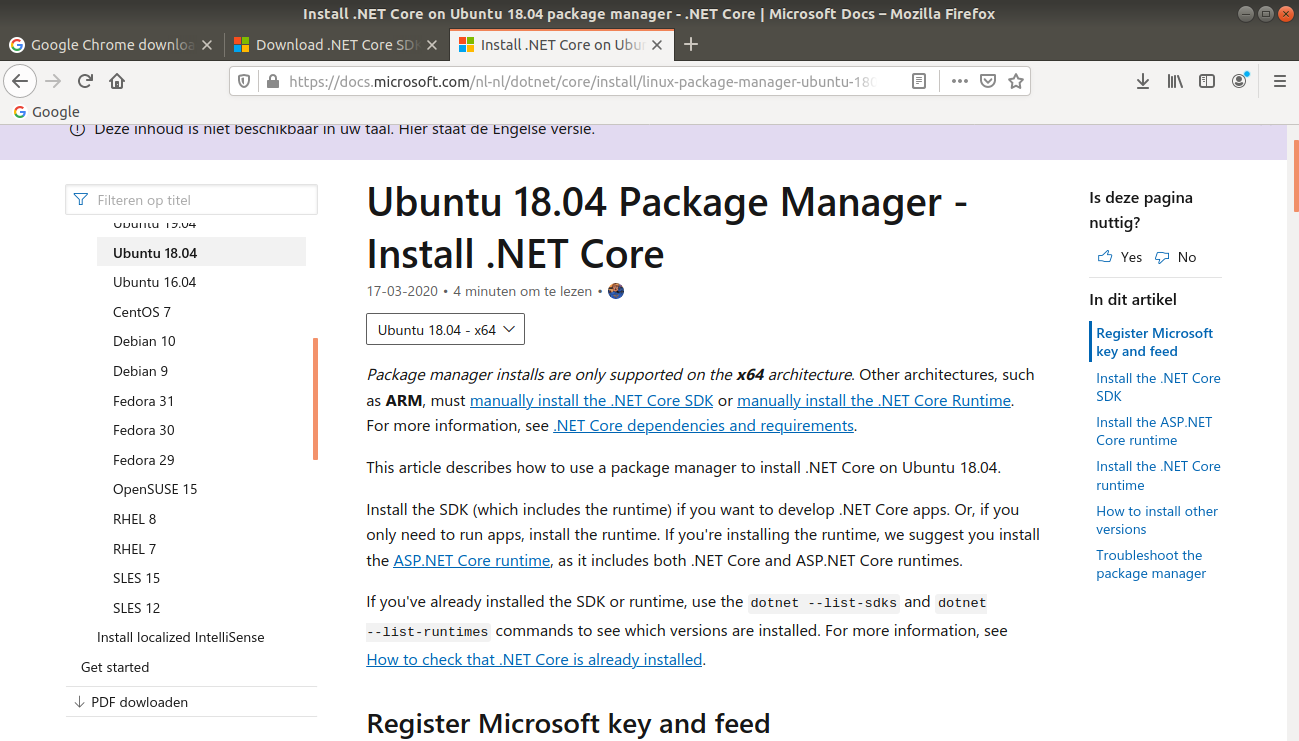Image resolution: width=1299 pixels, height=741 pixels.
Task: Open Get started in sidebar
Action: coord(115,667)
